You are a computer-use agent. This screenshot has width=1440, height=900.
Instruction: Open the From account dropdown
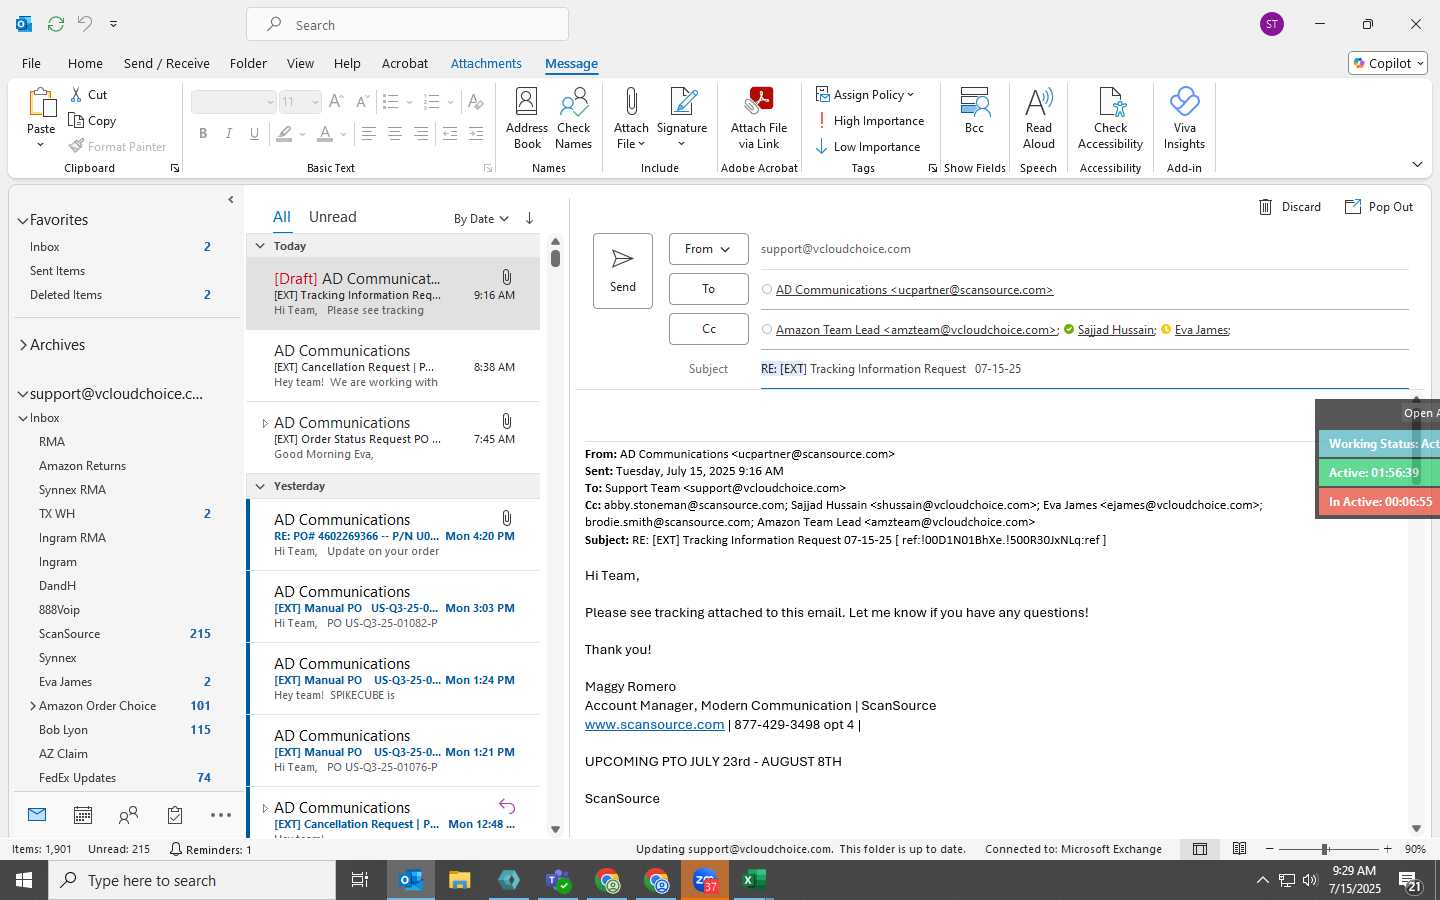click(x=708, y=249)
